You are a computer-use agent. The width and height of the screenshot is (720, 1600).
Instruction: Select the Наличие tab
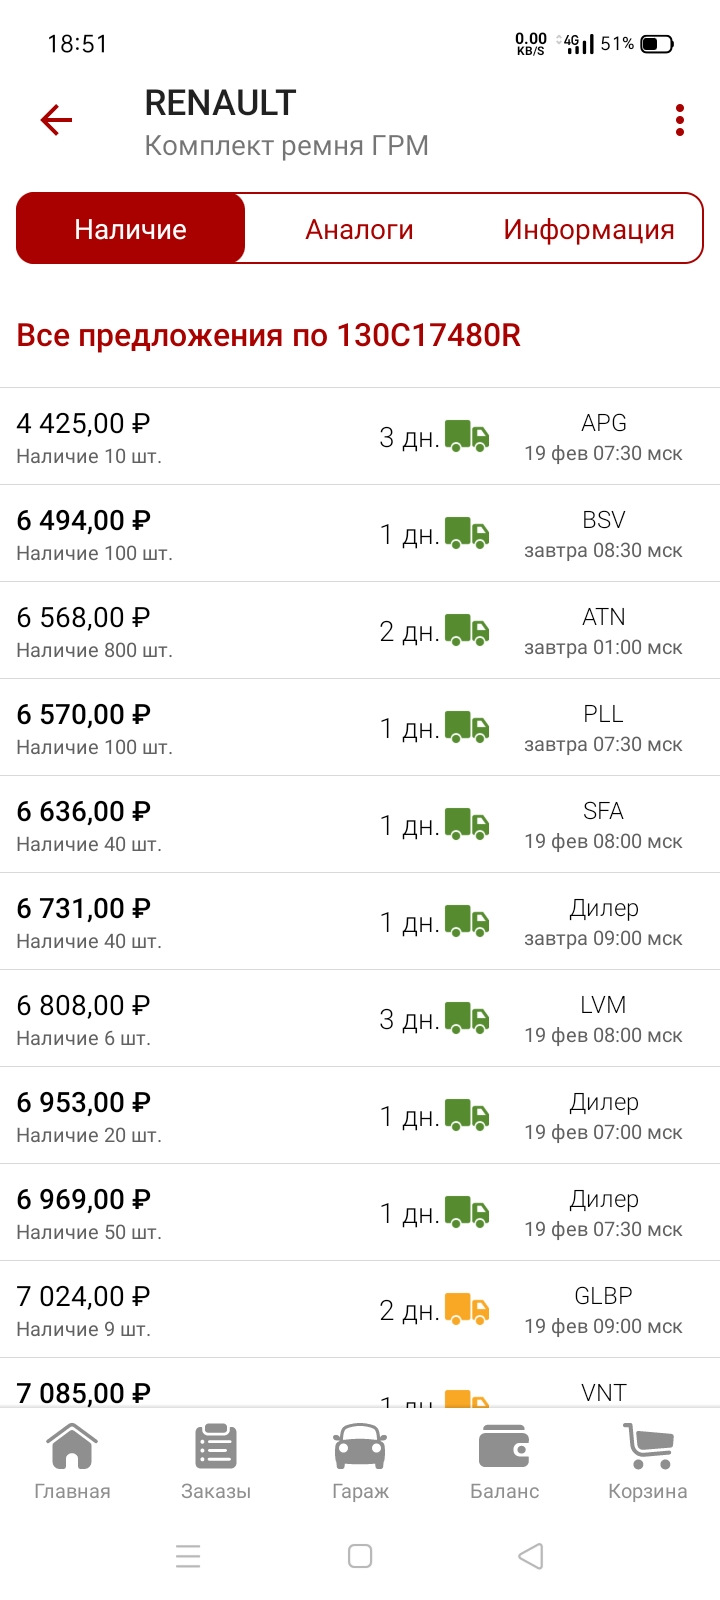point(131,229)
